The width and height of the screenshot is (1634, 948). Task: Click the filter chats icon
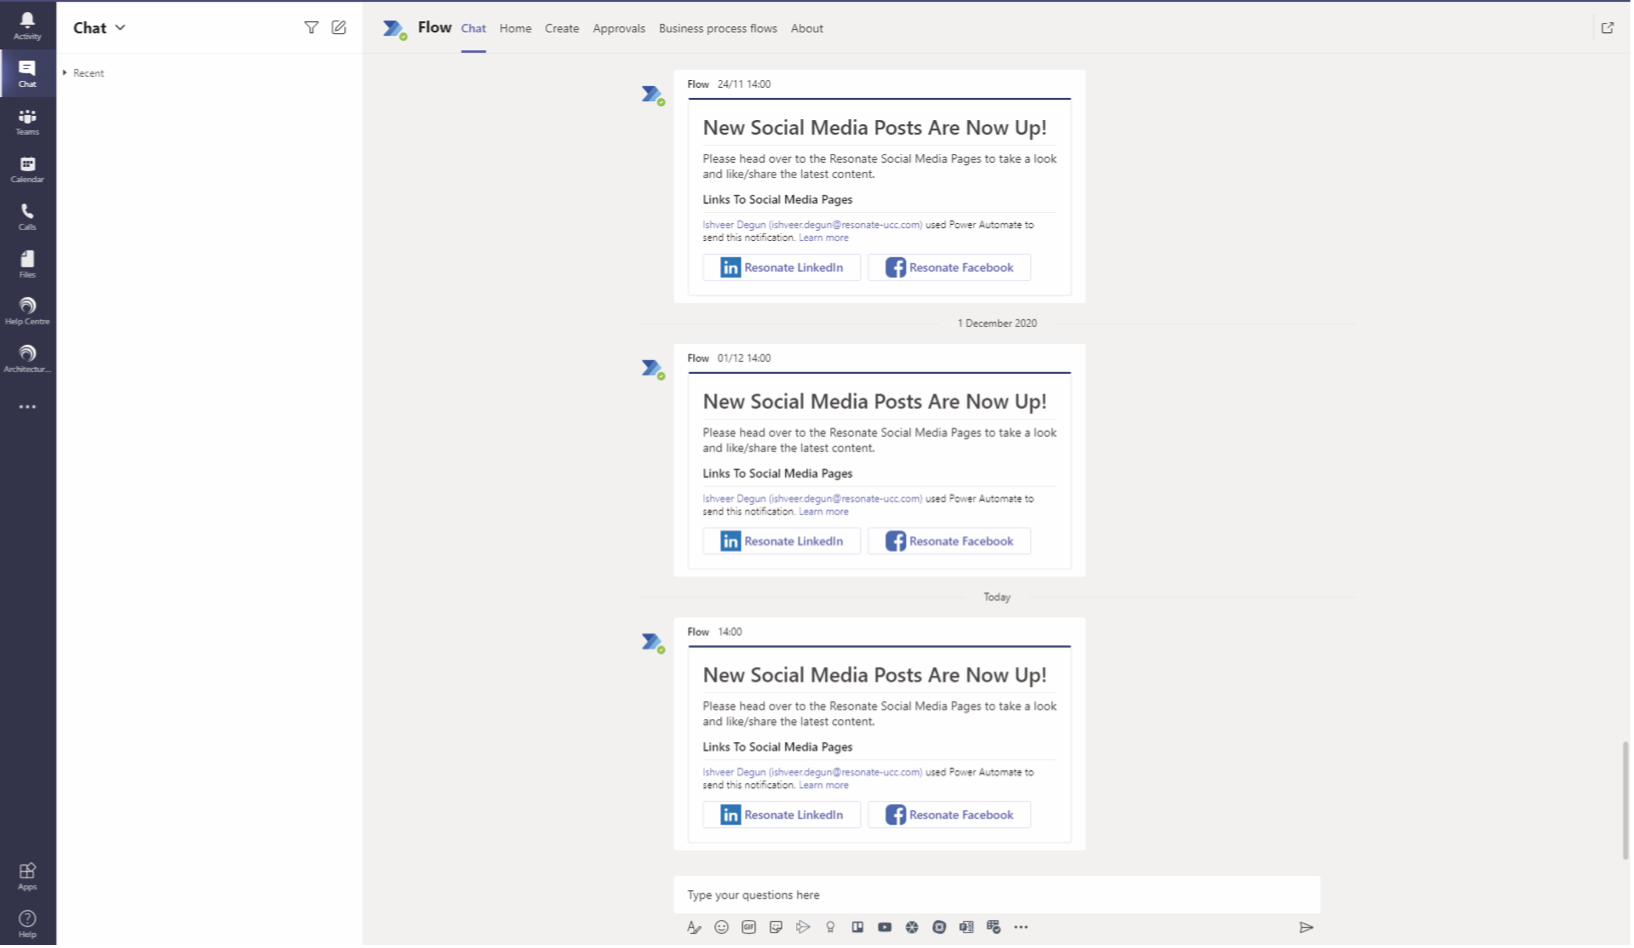pos(311,28)
